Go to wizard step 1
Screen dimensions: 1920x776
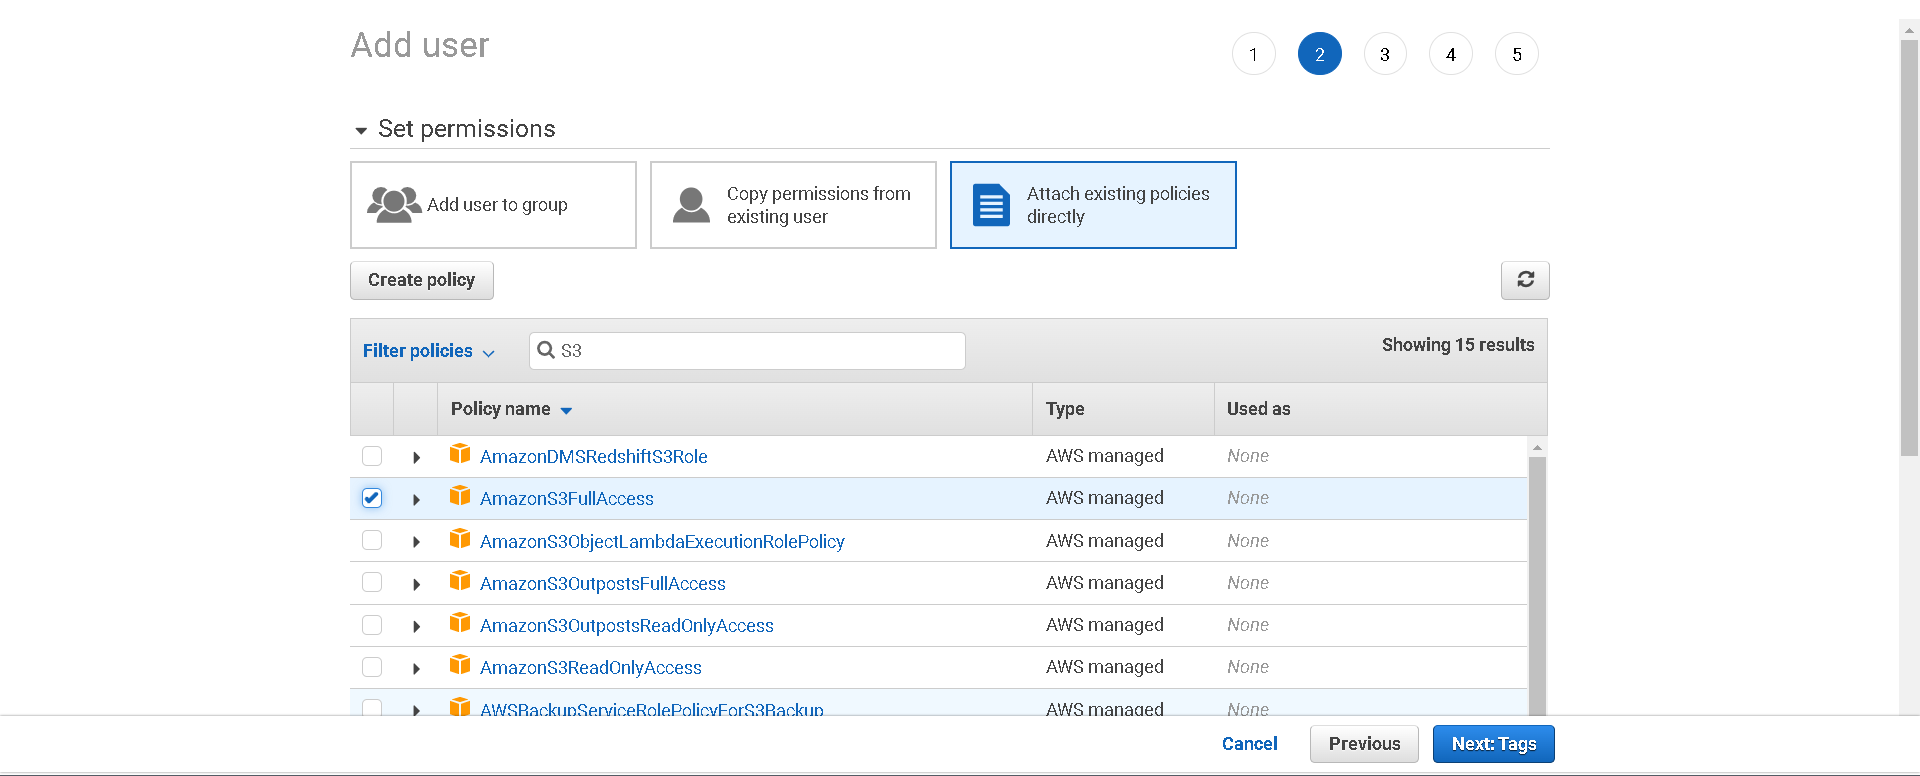(1253, 54)
